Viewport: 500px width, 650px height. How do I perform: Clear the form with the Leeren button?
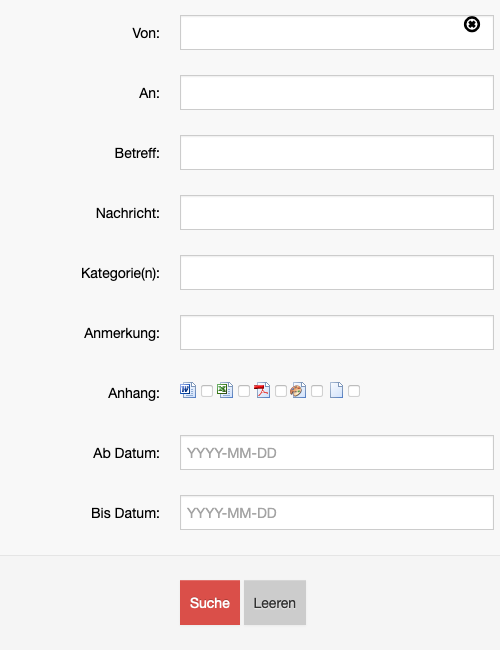tap(275, 602)
